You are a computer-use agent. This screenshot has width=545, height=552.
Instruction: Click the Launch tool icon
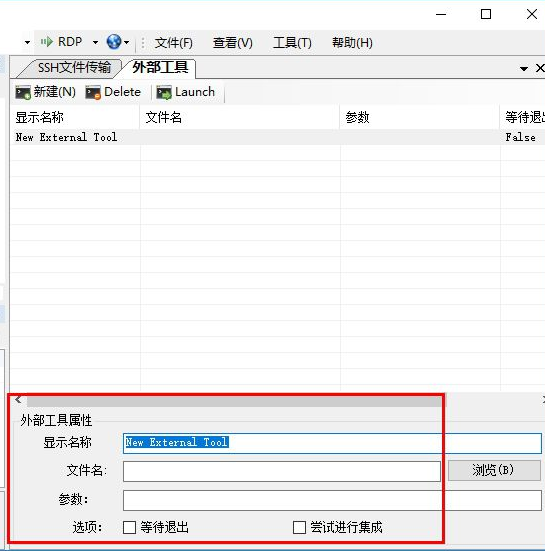click(x=164, y=93)
